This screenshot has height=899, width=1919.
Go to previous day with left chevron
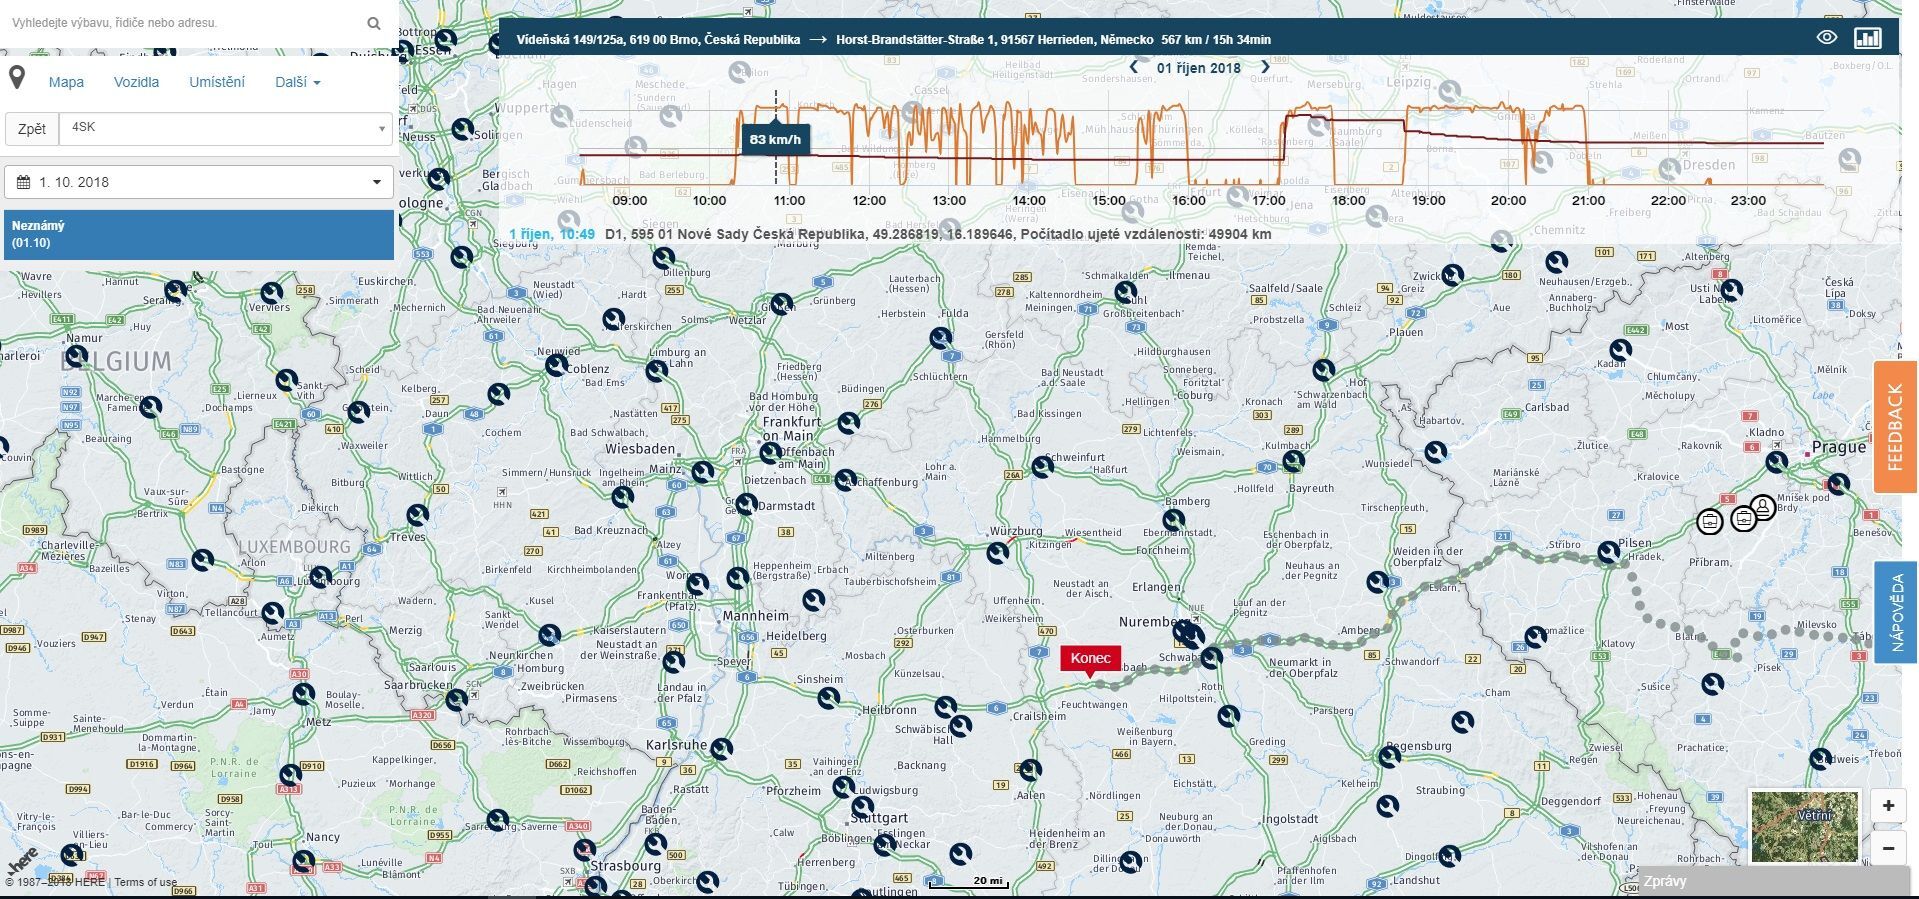[1133, 67]
